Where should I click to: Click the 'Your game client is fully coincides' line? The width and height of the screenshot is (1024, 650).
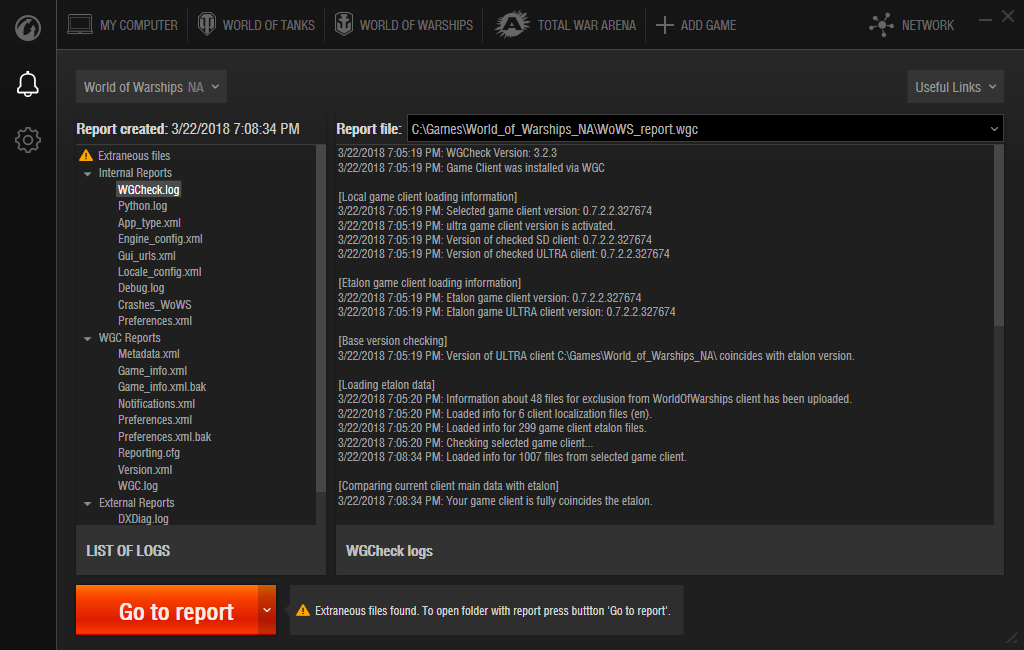(495, 501)
